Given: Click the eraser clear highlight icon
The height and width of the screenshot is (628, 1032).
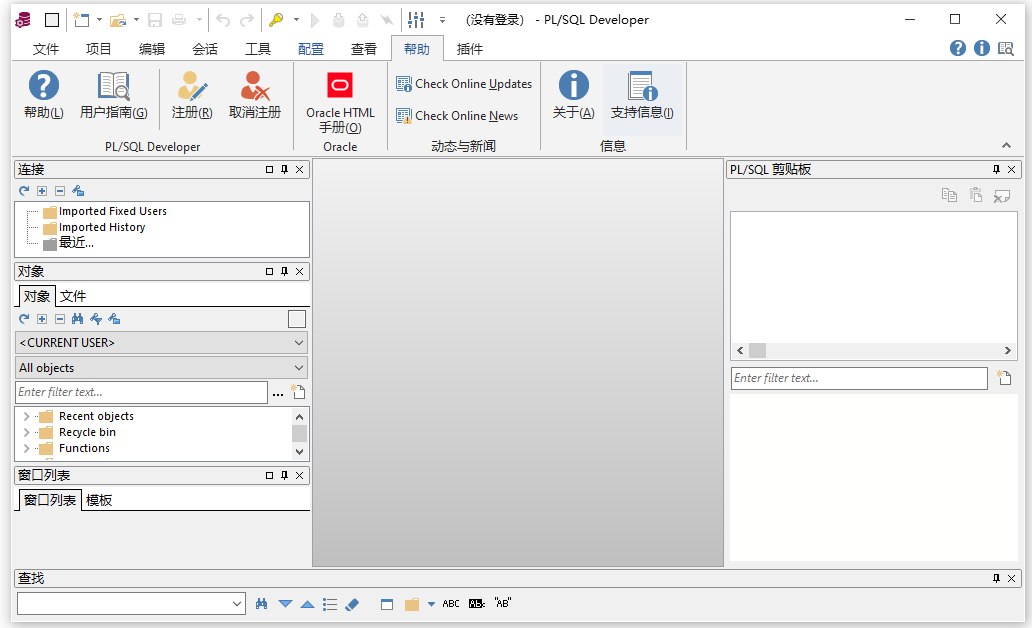Looking at the screenshot, I should 352,604.
